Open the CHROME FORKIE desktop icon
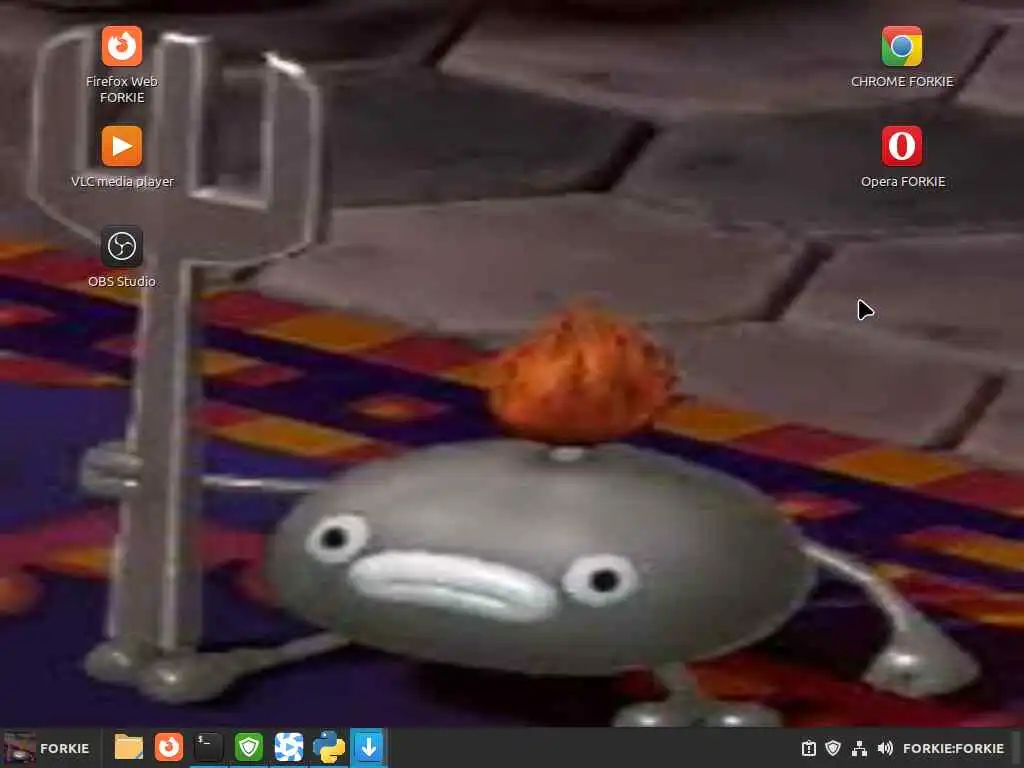 point(901,57)
